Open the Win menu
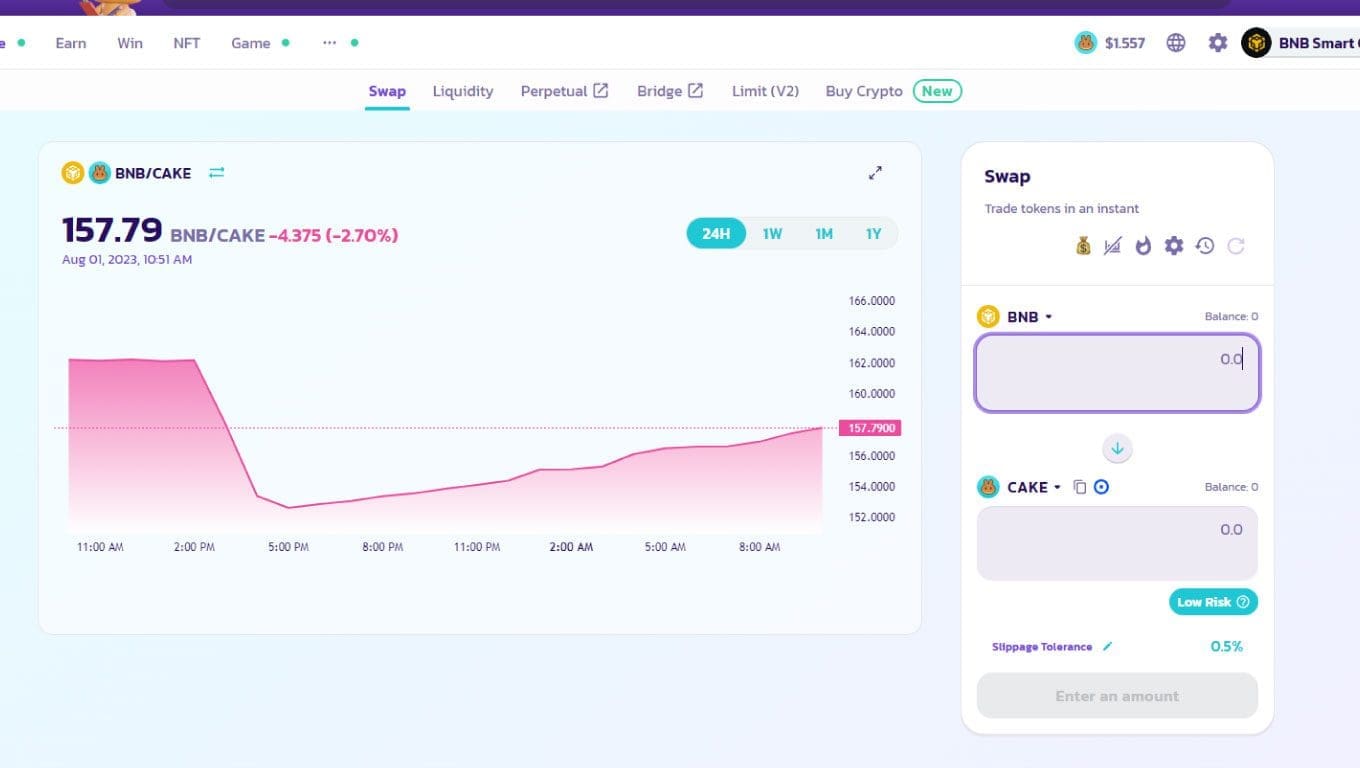1360x768 pixels. (x=130, y=43)
